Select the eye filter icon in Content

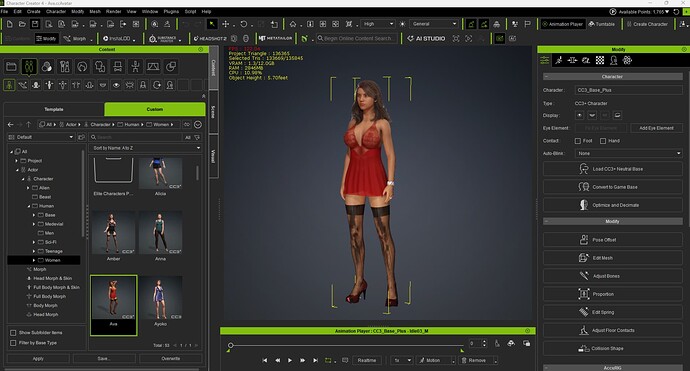click(x=116, y=85)
